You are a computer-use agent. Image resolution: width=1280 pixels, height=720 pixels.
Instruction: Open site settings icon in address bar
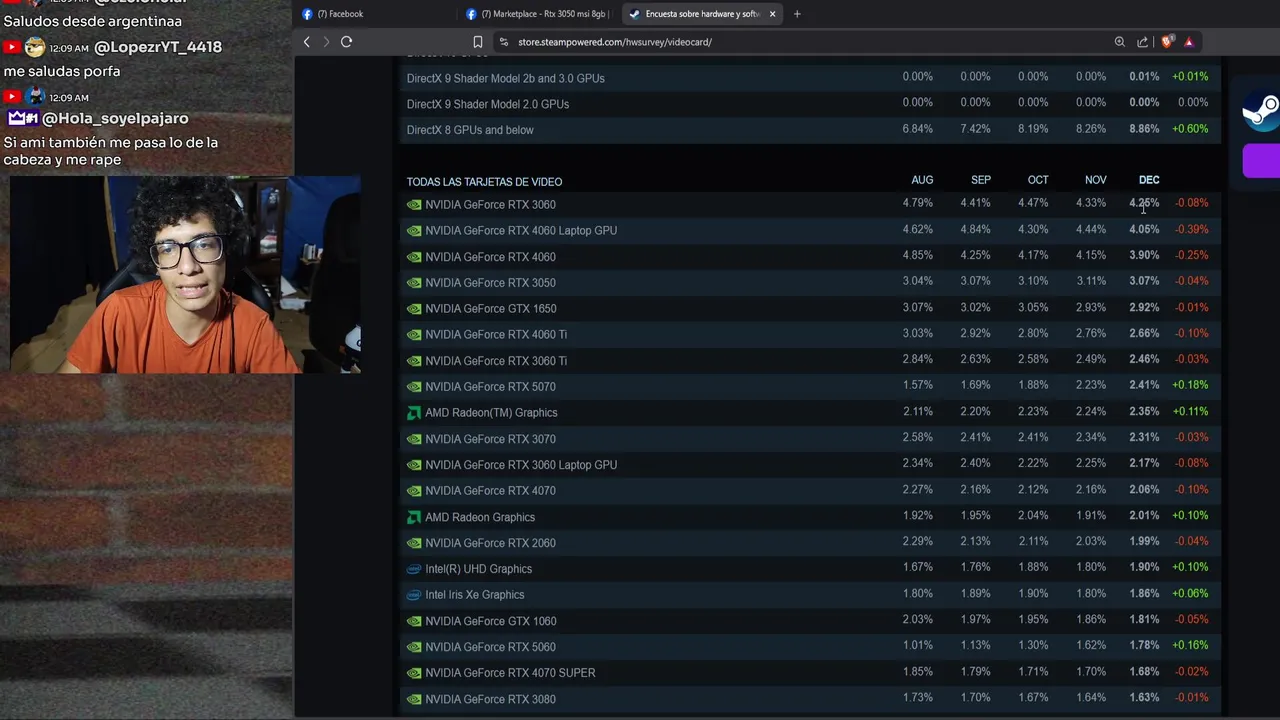point(504,42)
